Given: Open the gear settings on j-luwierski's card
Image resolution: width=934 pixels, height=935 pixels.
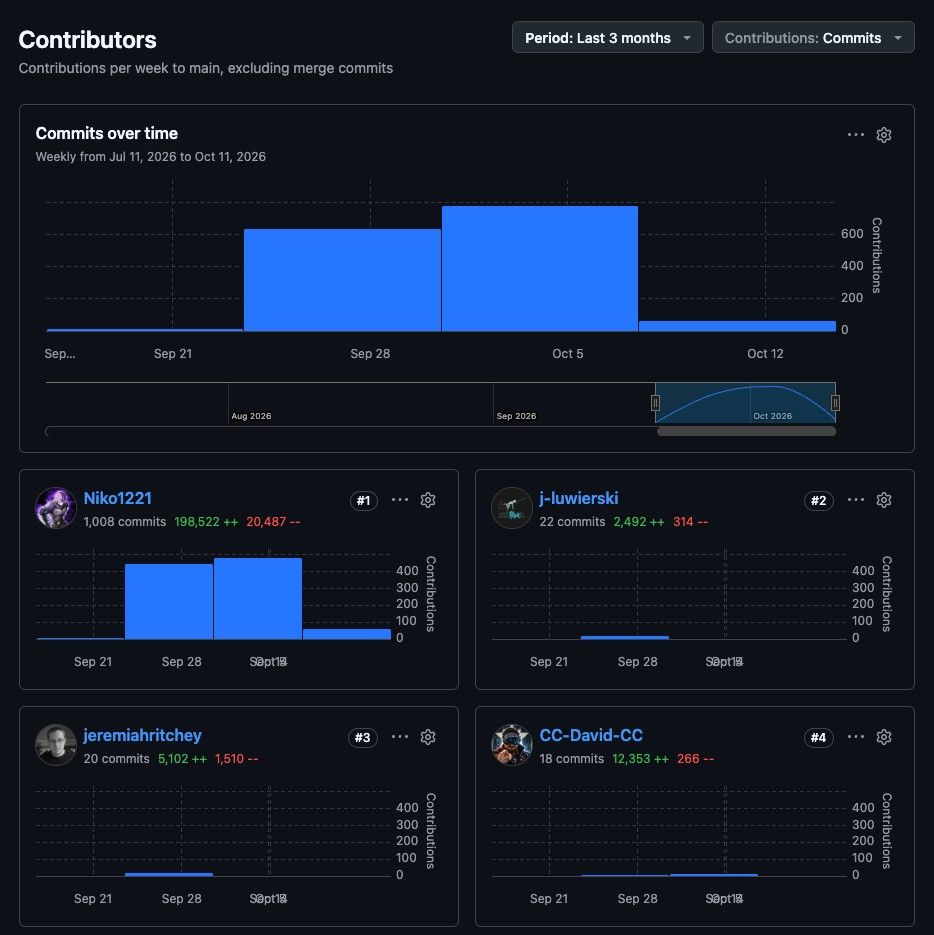Looking at the screenshot, I should [x=884, y=500].
